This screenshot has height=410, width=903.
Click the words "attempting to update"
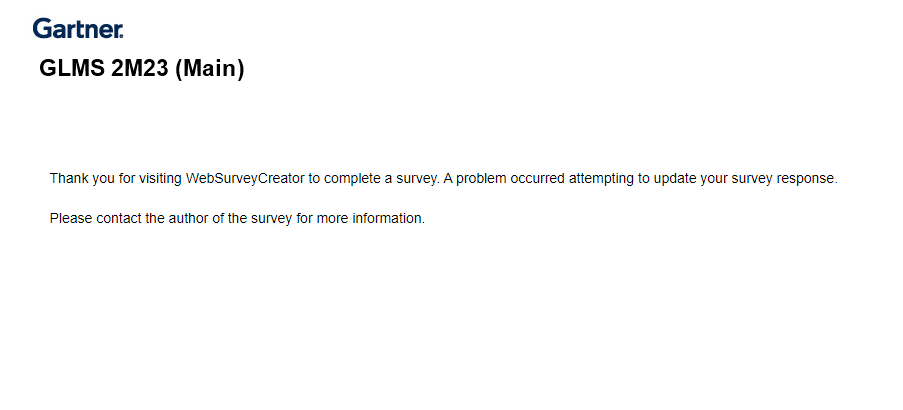[632, 179]
